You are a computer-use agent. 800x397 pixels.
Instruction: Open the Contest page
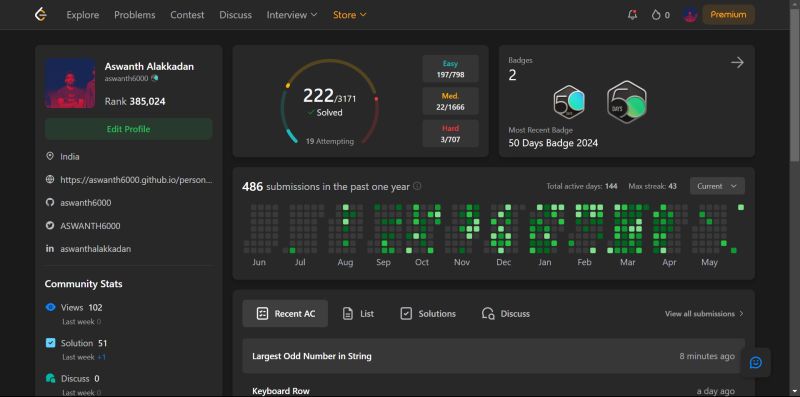[x=187, y=15]
